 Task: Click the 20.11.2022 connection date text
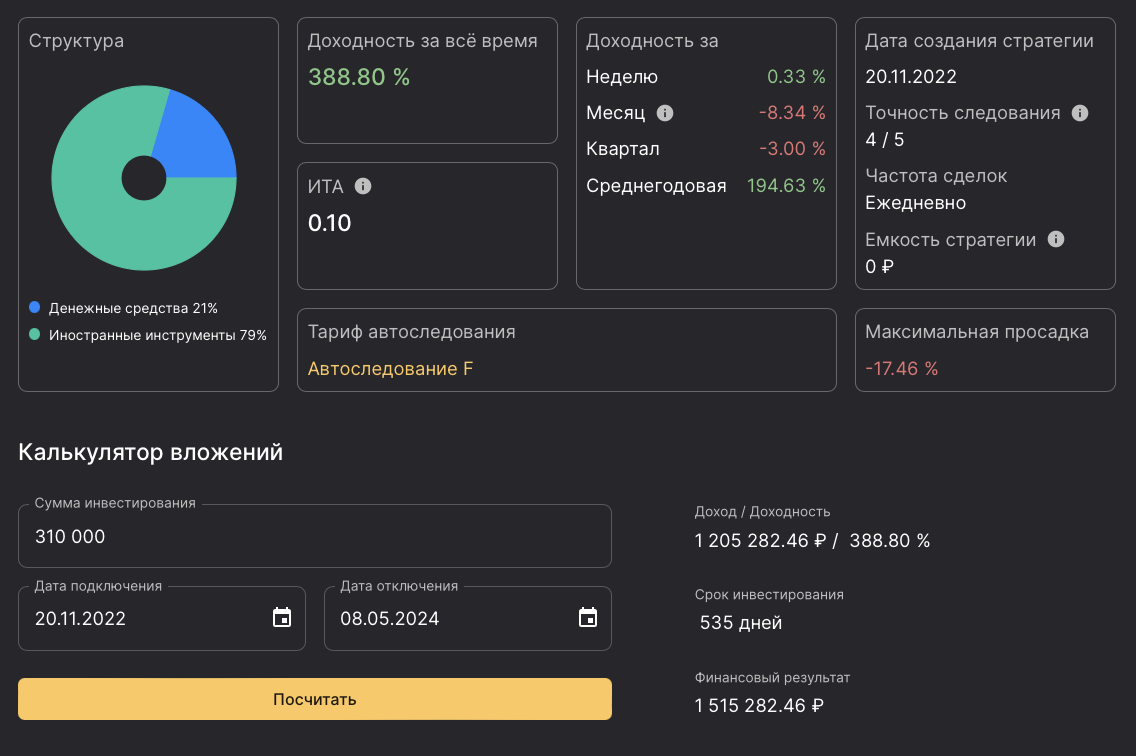point(81,618)
